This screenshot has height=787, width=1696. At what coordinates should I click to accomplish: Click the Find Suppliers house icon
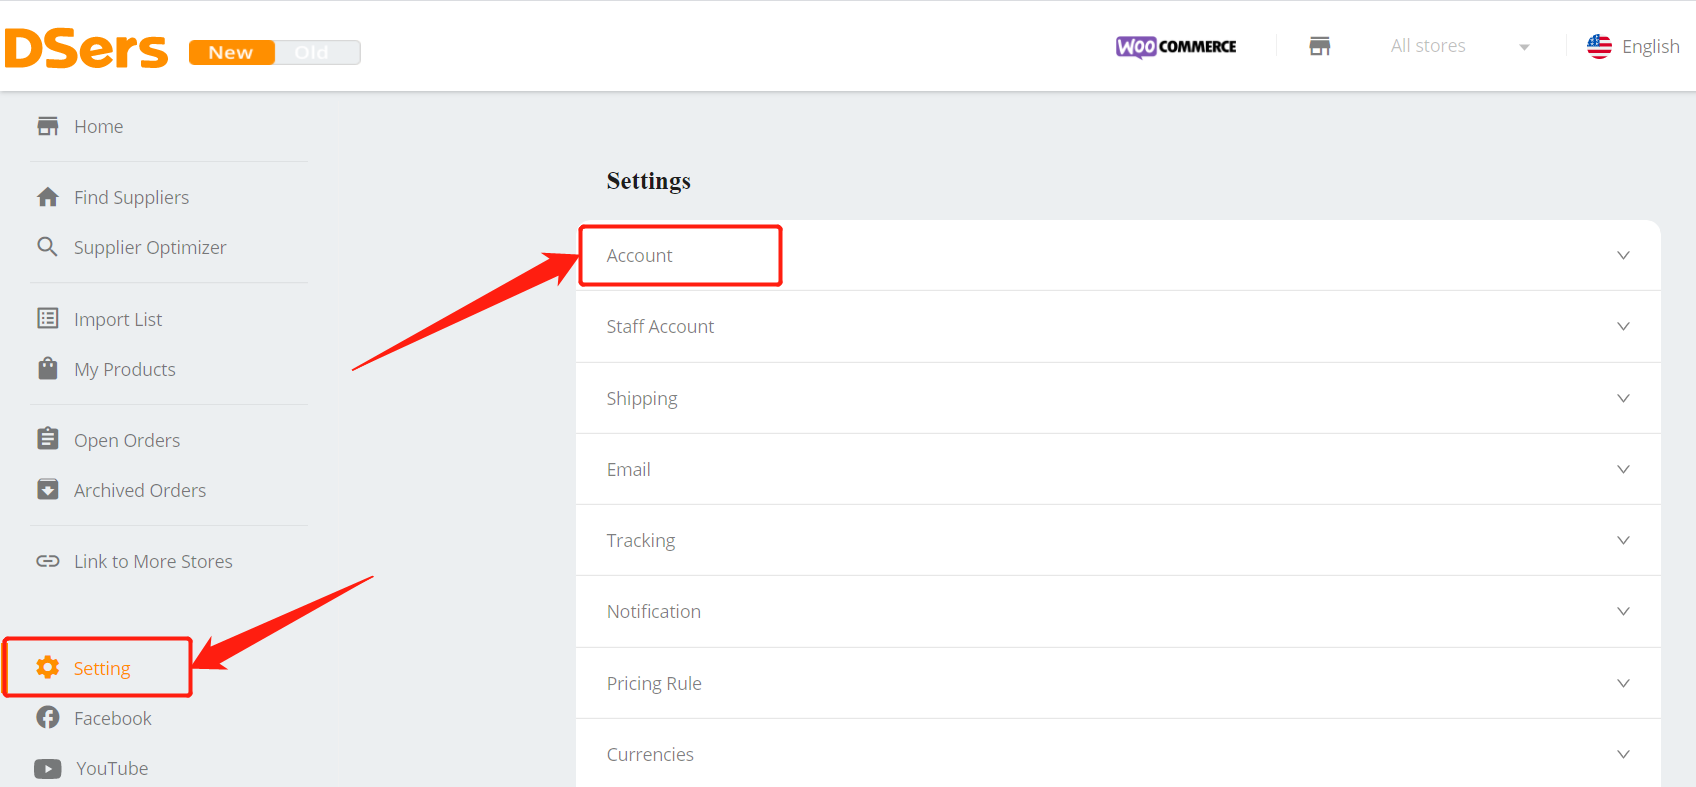(x=48, y=197)
